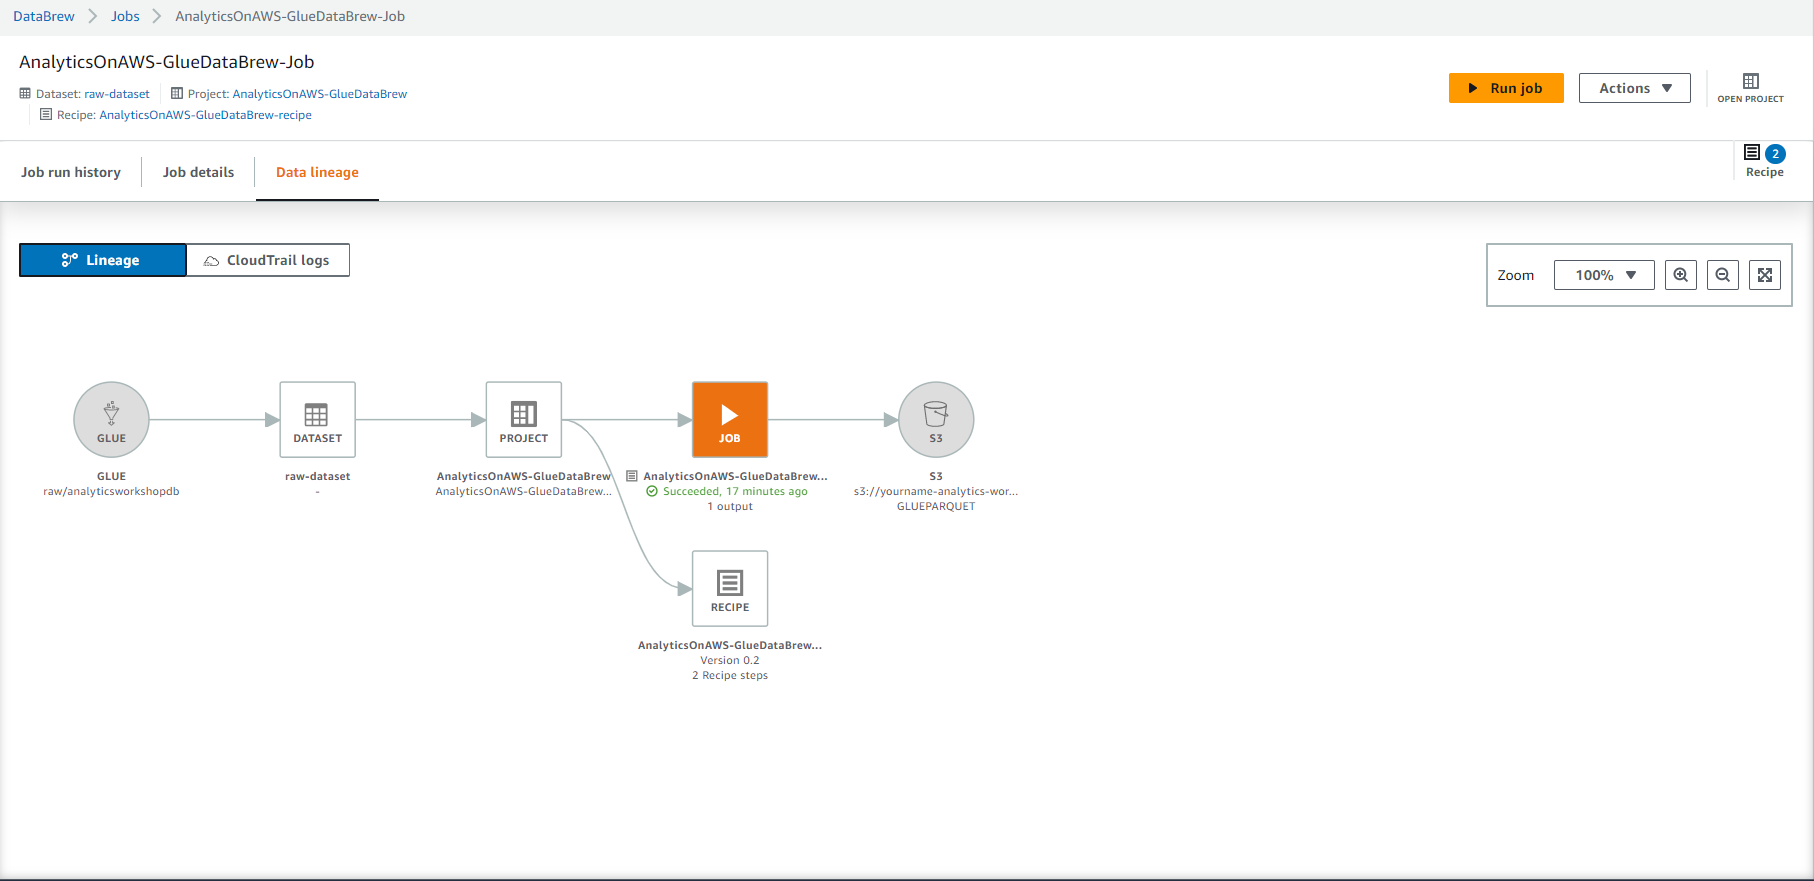The height and width of the screenshot is (881, 1814).
Task: Open the raw-dataset link
Action: tap(117, 94)
